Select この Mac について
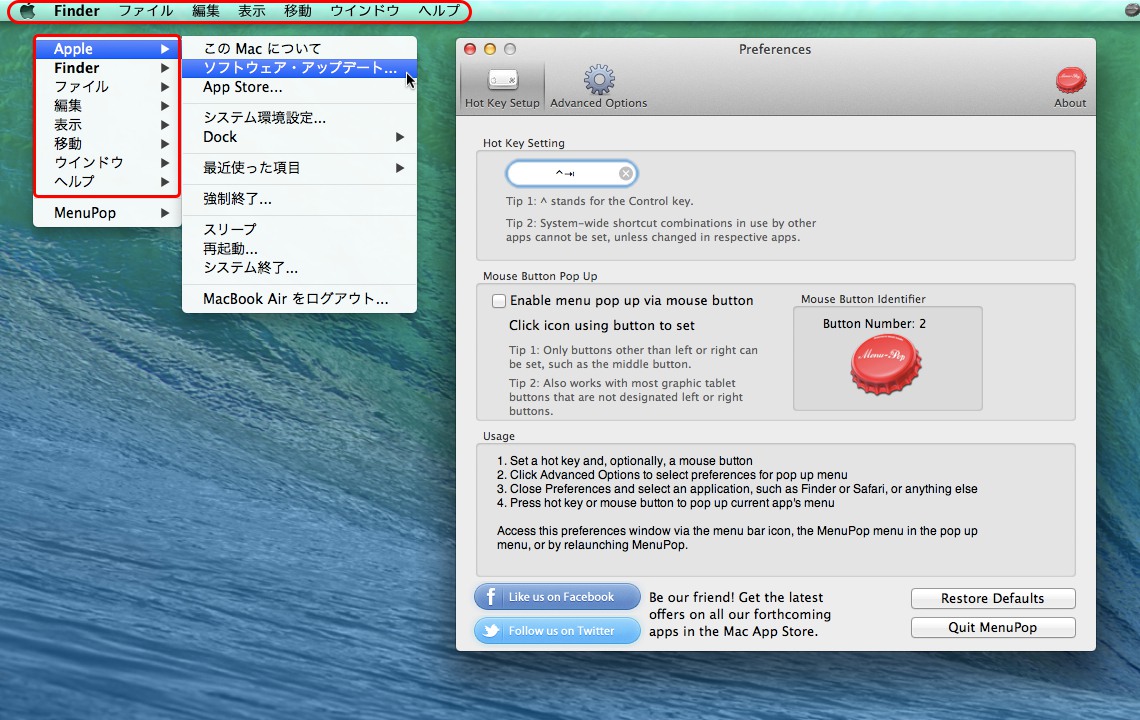Screen dimensions: 1140x720 click(x=299, y=49)
